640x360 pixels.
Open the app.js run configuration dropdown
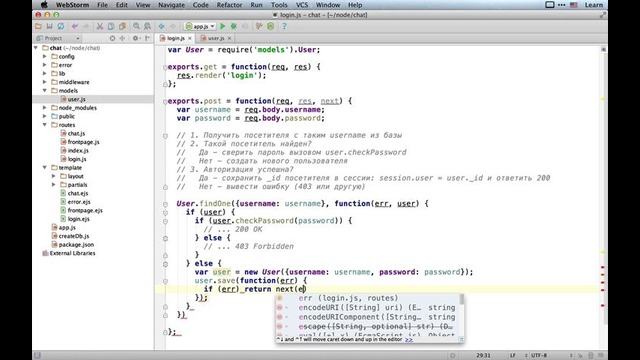pyautogui.click(x=200, y=27)
